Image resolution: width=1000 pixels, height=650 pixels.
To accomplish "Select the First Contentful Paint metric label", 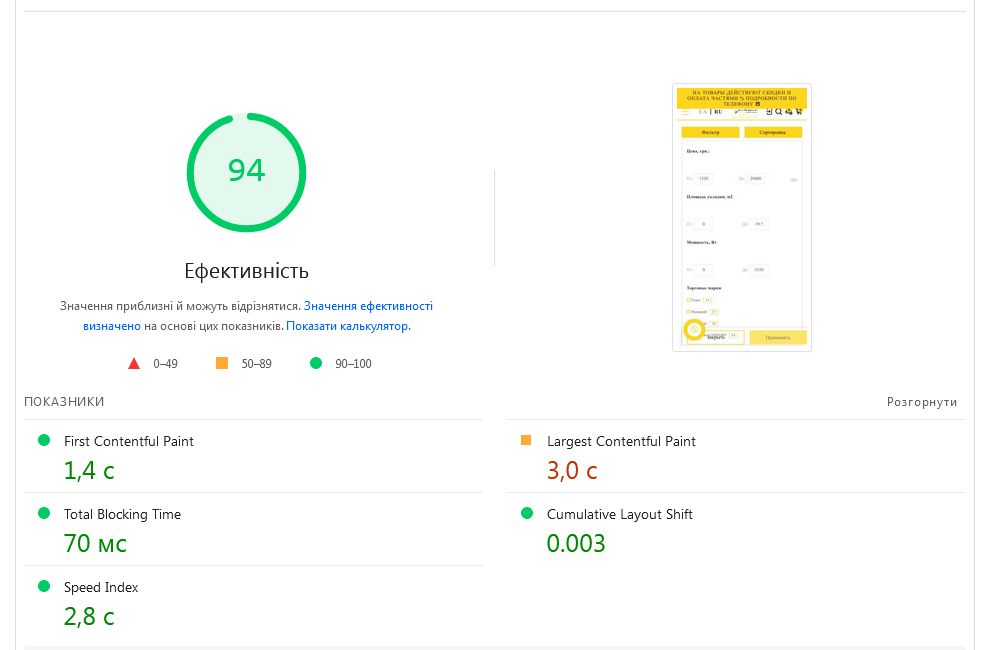I will (129, 441).
